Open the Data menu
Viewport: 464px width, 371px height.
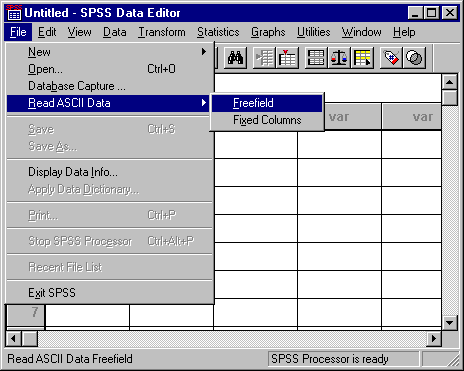pyautogui.click(x=114, y=32)
